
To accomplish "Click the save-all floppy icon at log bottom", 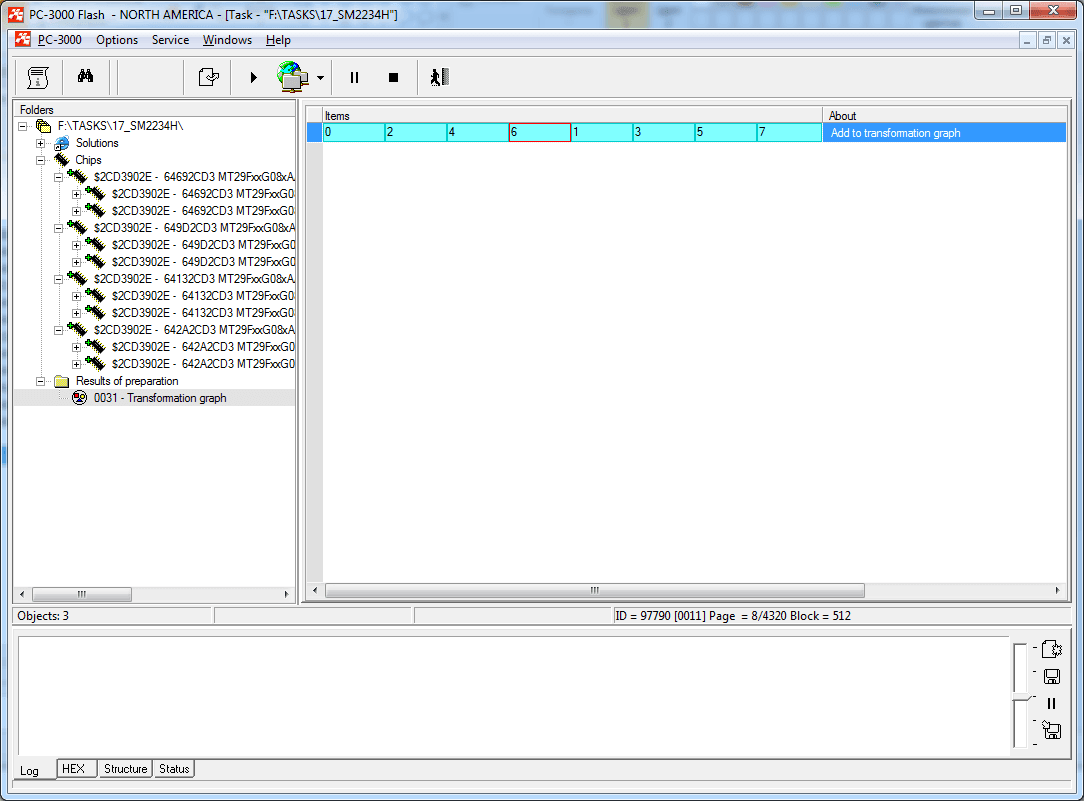I will coord(1052,730).
